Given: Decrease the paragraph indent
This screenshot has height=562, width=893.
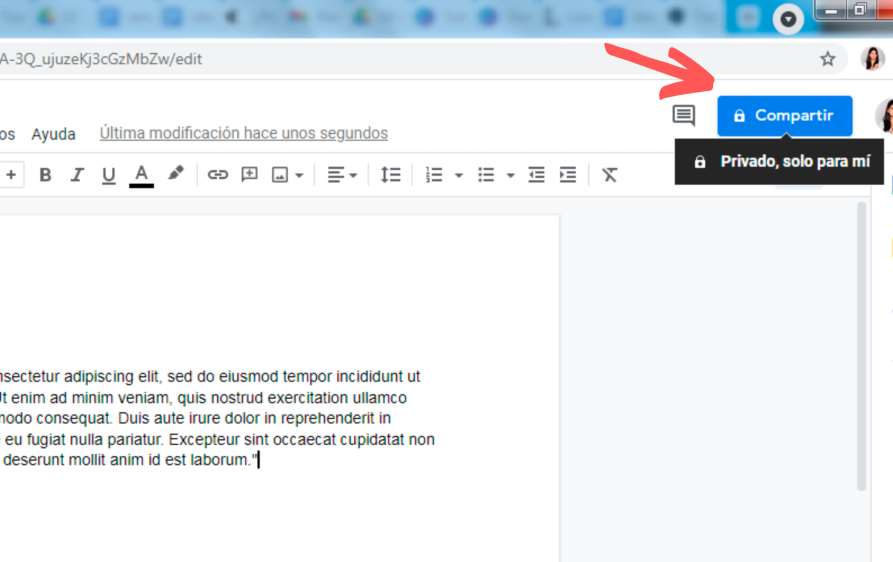Looking at the screenshot, I should [x=537, y=175].
